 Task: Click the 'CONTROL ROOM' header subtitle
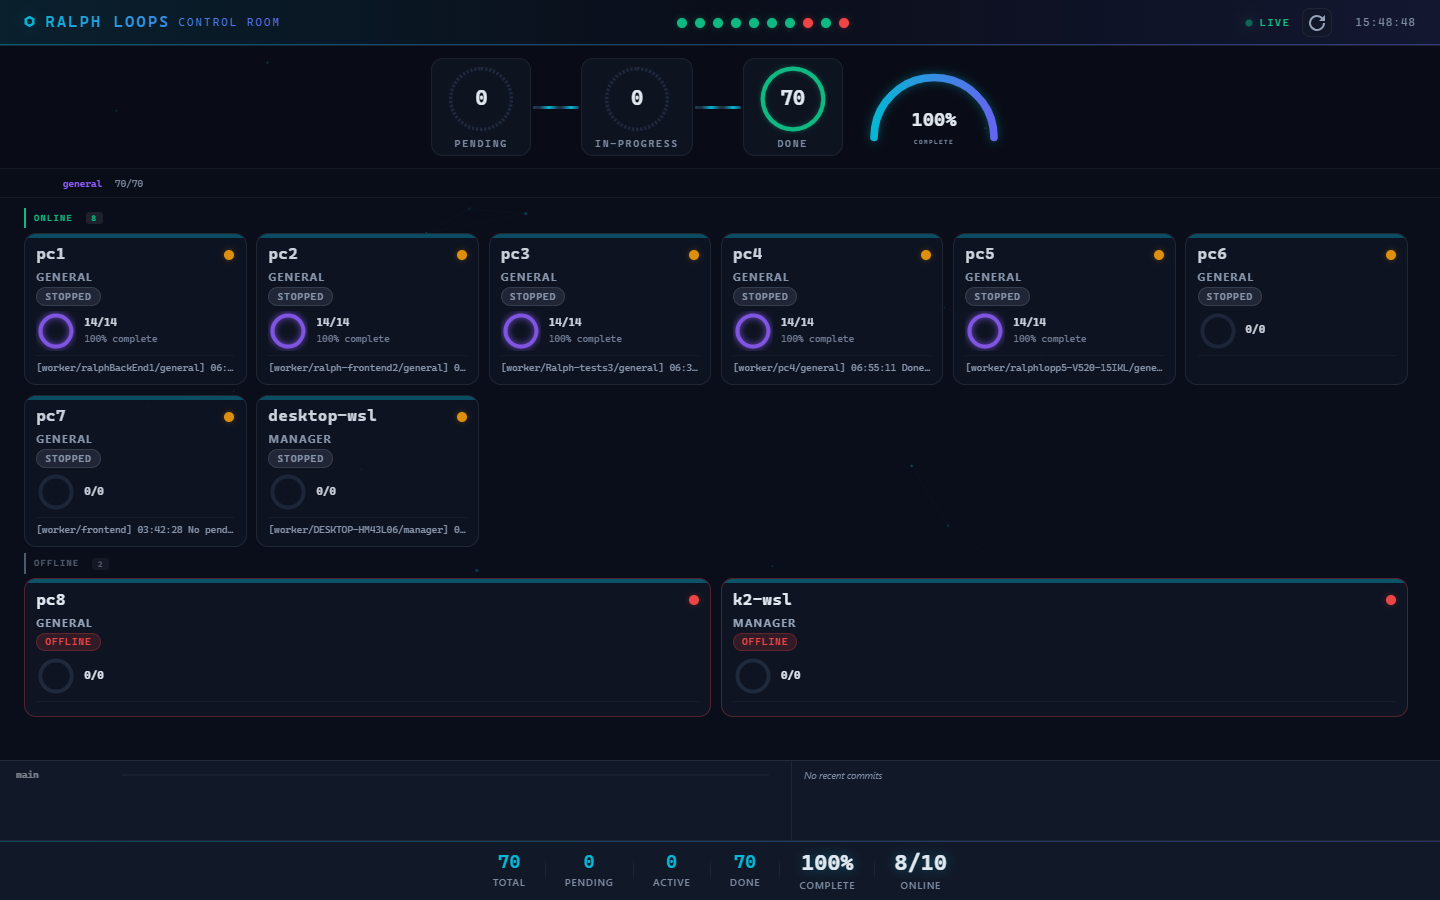click(x=229, y=22)
